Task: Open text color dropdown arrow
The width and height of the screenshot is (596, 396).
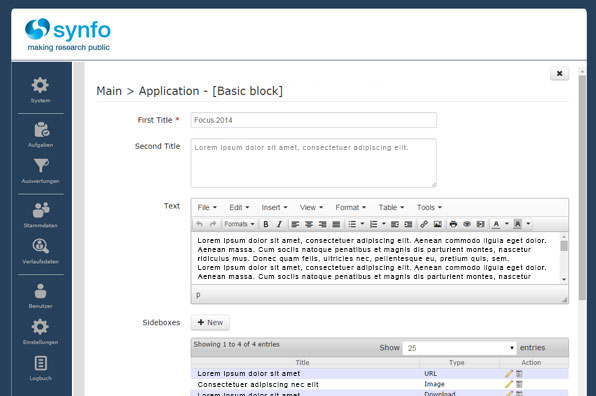Action: (x=507, y=224)
